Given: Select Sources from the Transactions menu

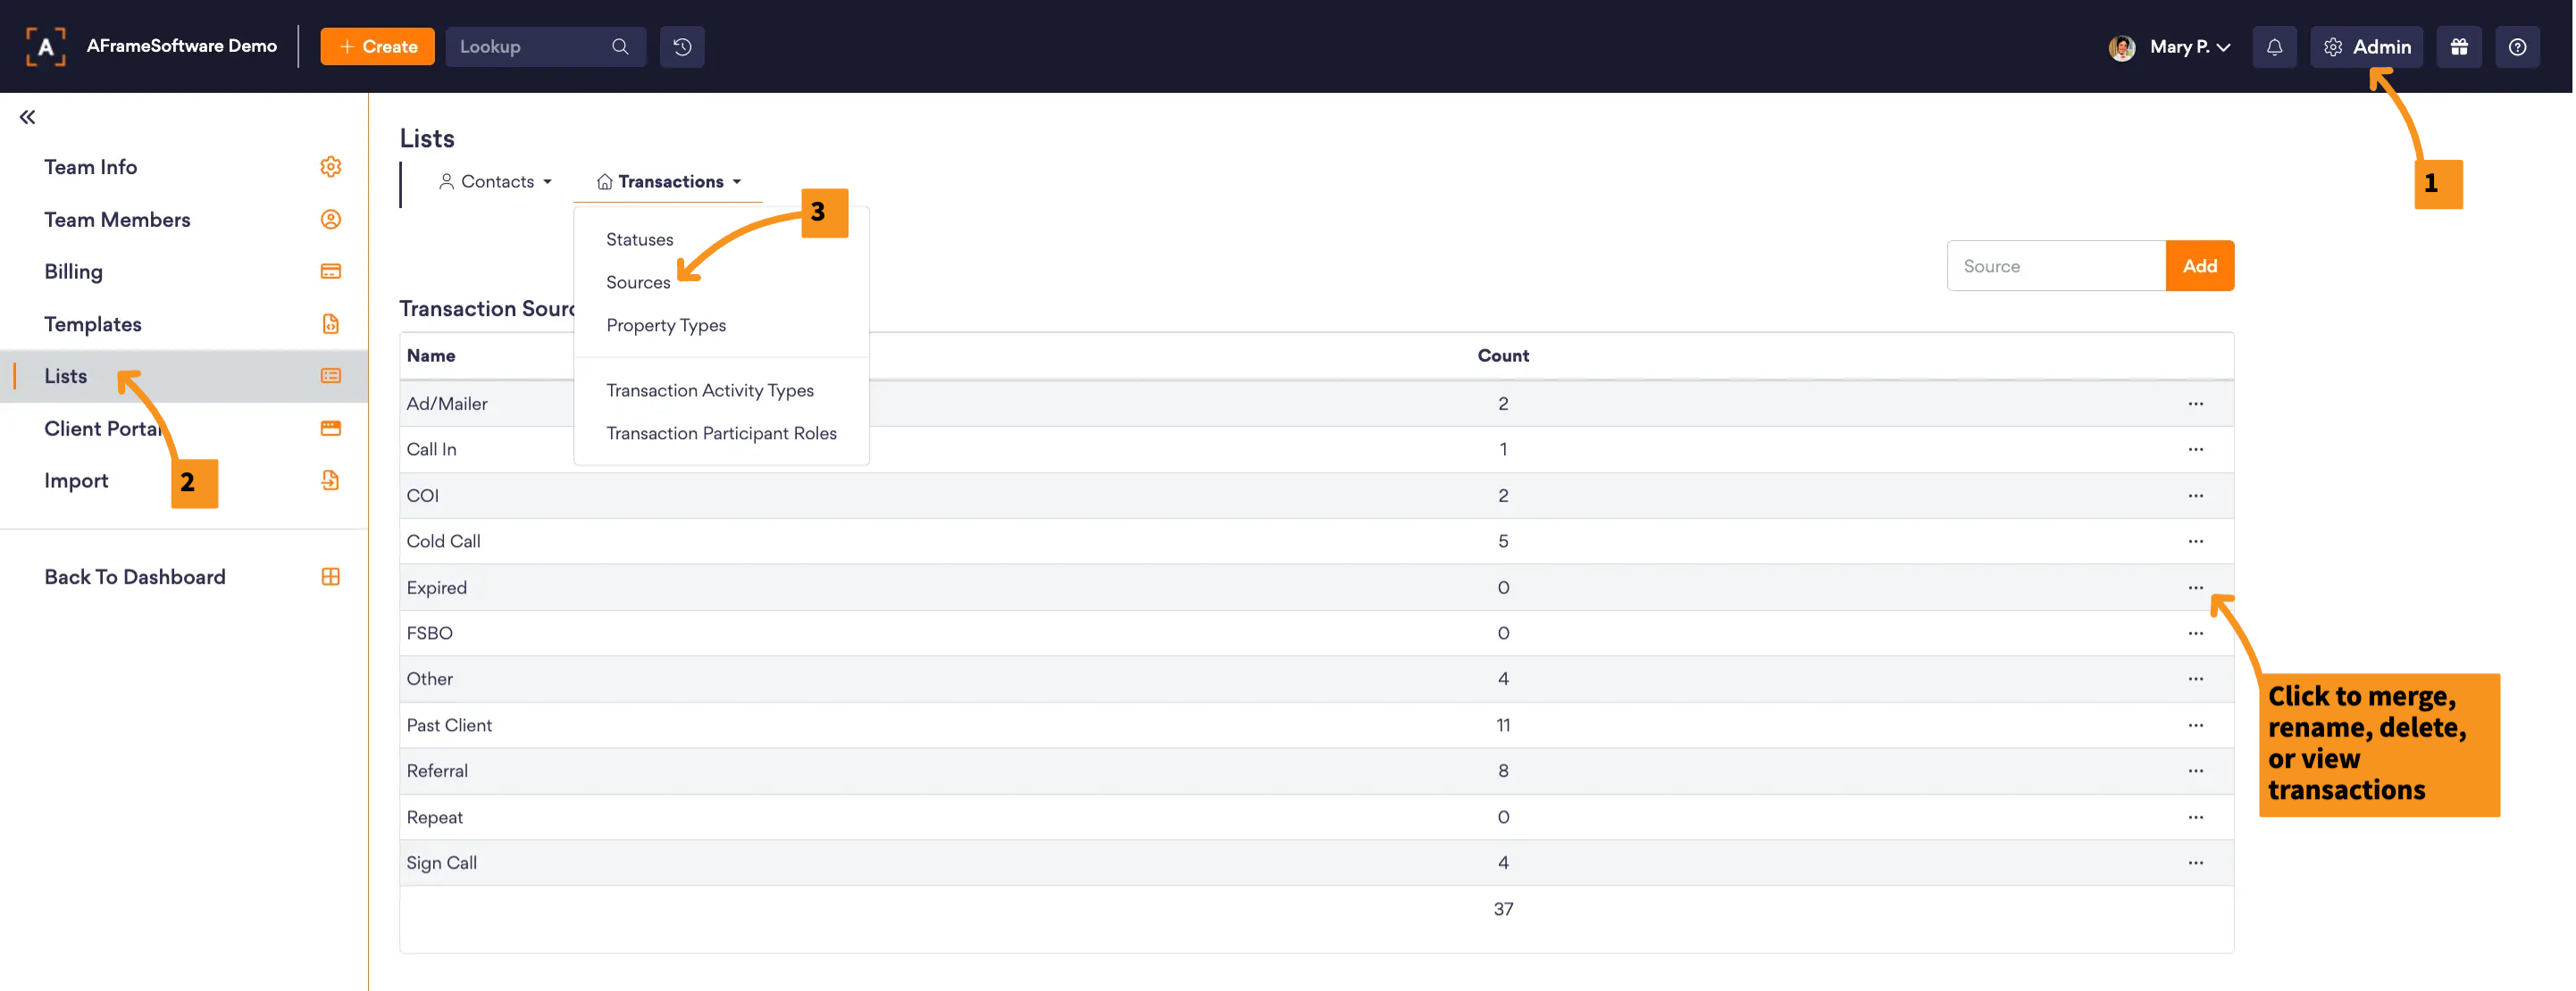Looking at the screenshot, I should click(x=638, y=282).
